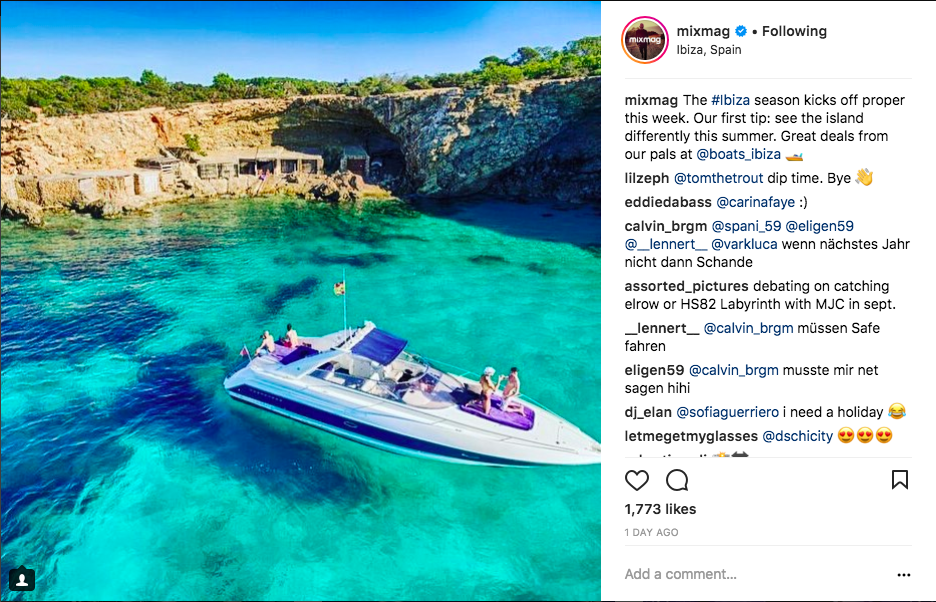Open the three-dots more options menu
The width and height of the screenshot is (936, 602).
point(904,575)
